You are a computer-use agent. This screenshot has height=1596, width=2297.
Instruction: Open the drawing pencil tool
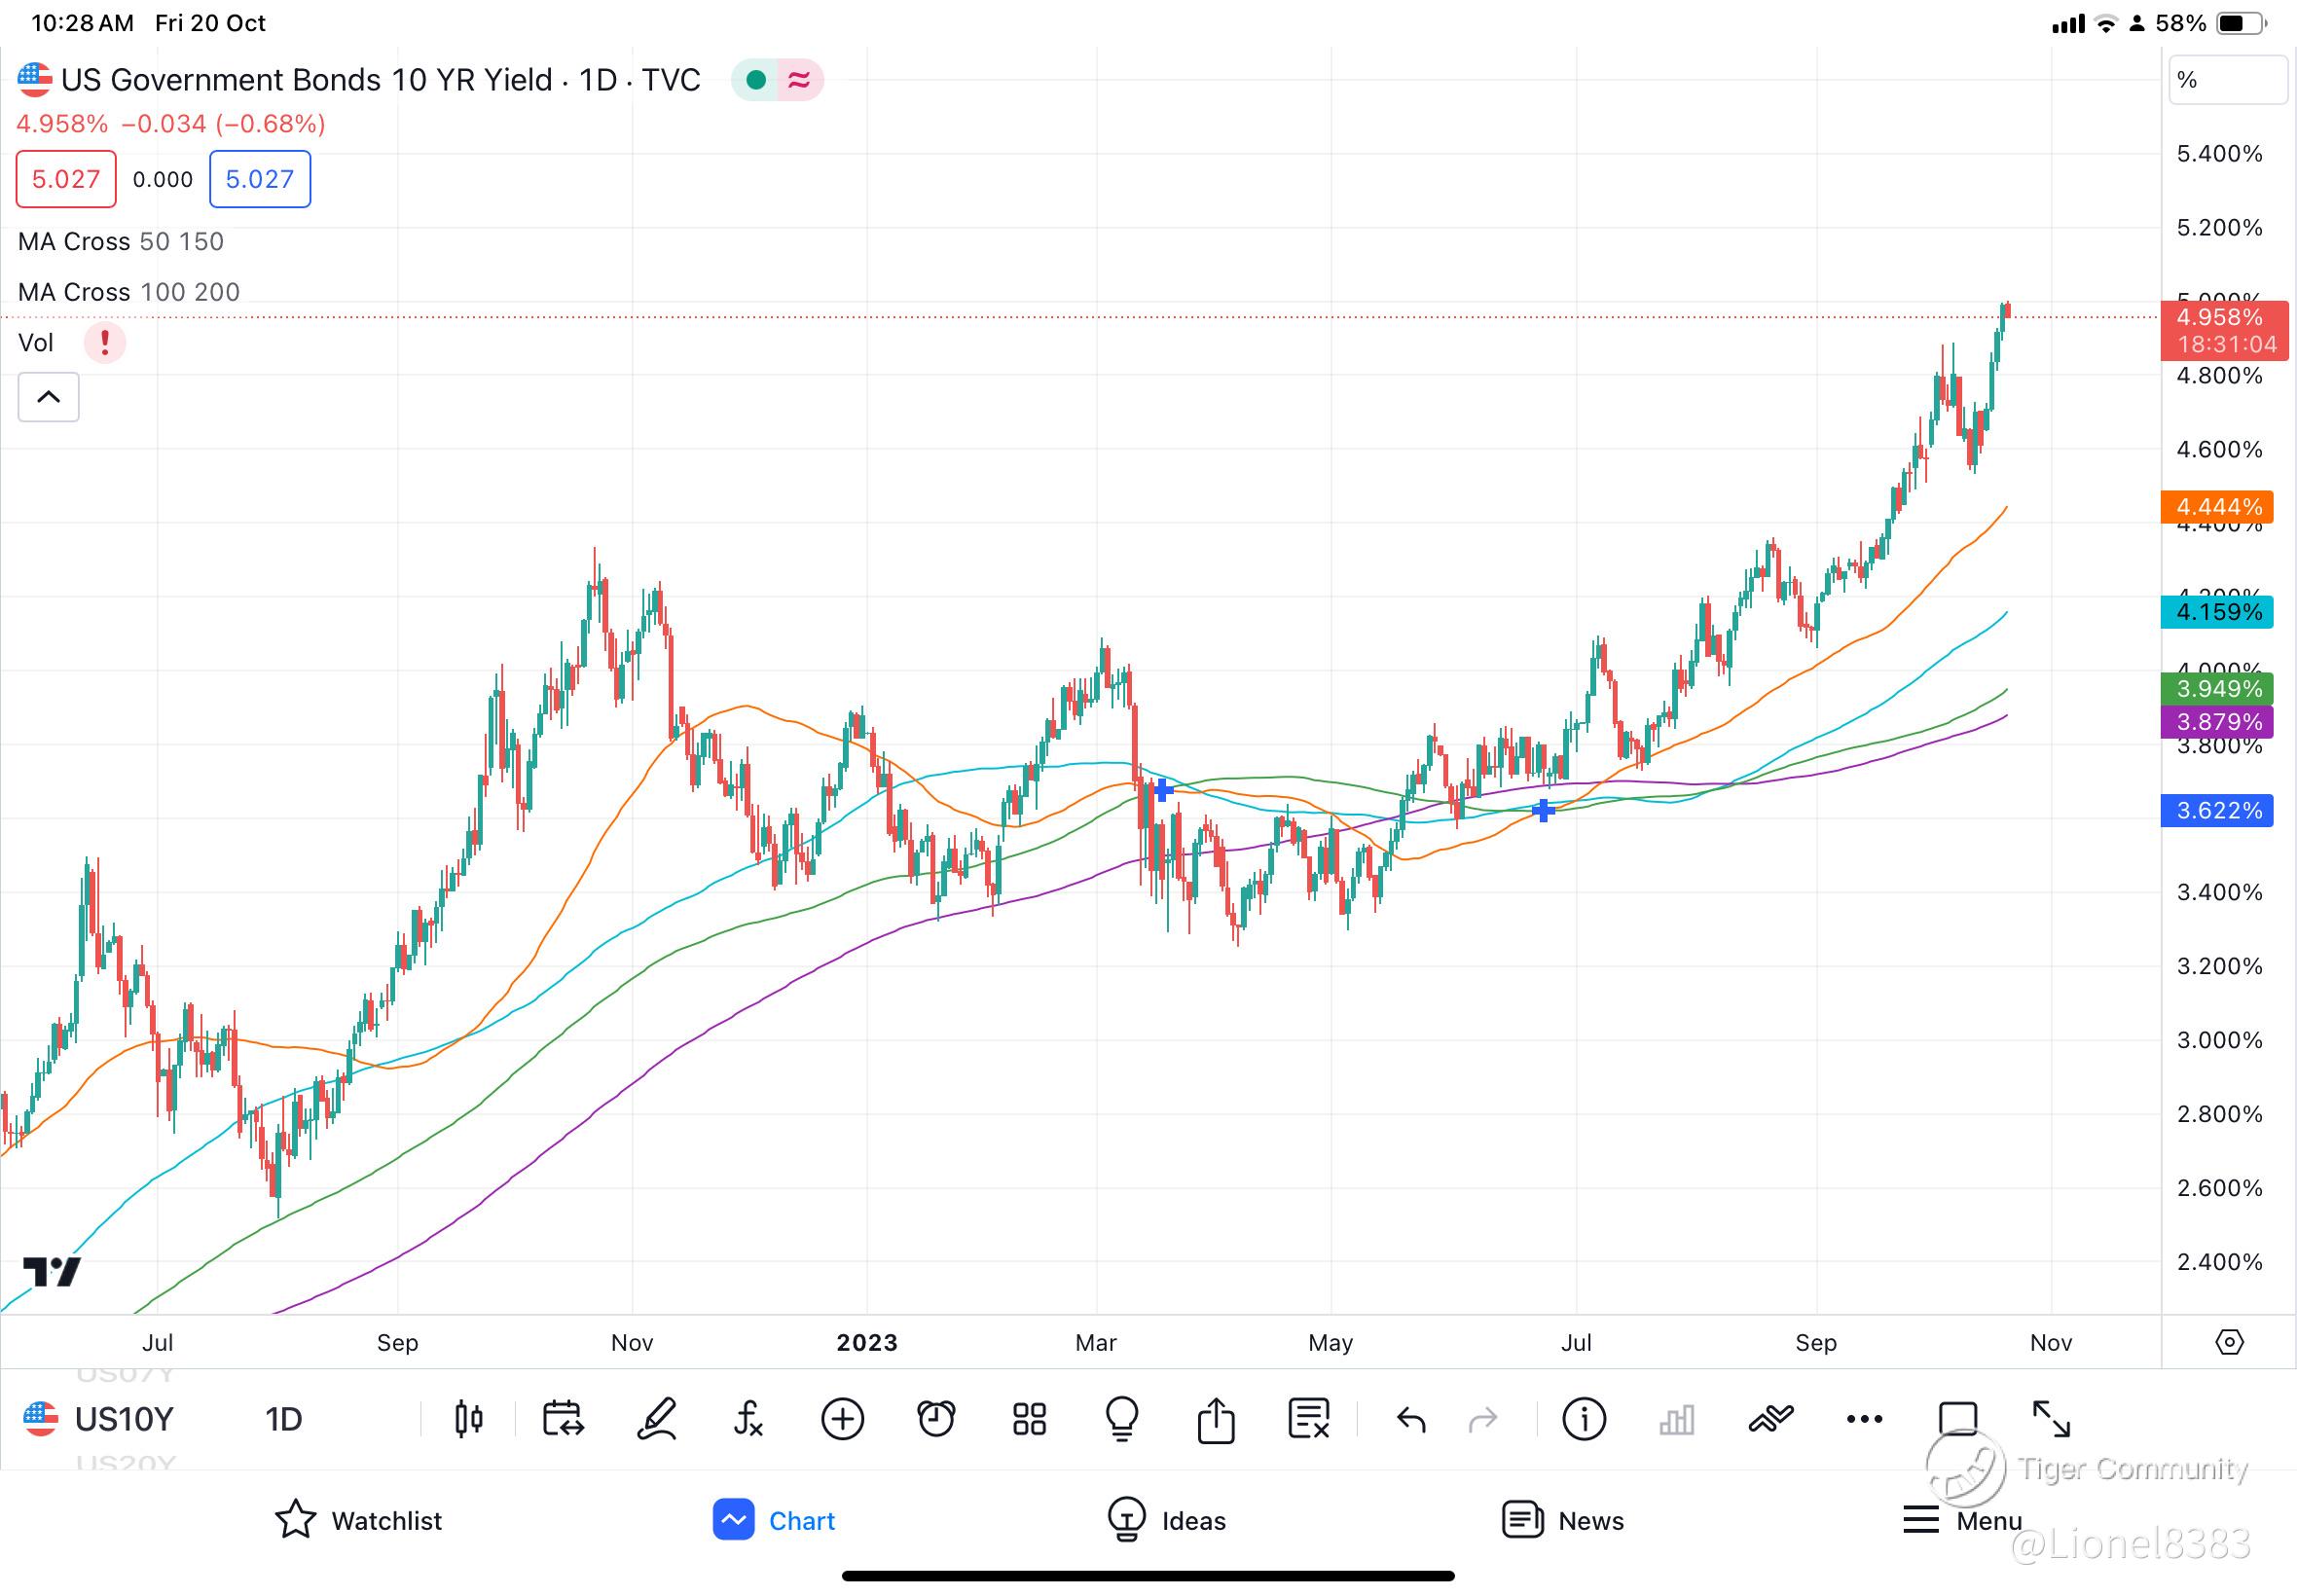point(657,1419)
